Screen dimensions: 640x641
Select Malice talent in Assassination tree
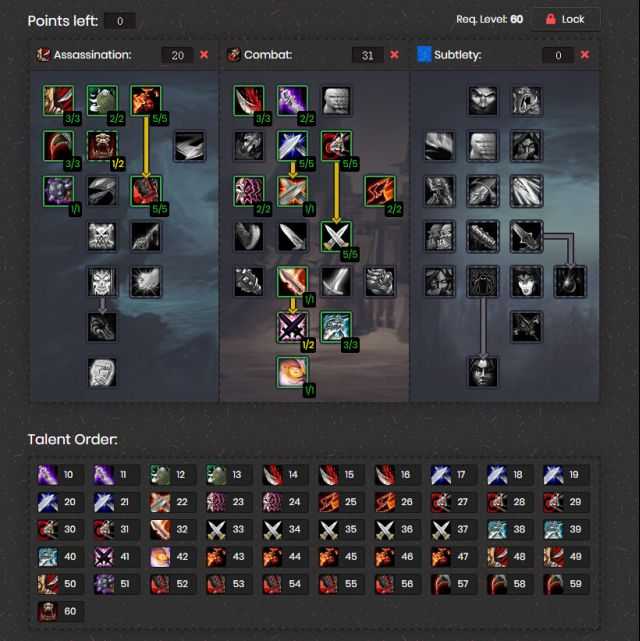click(x=146, y=101)
